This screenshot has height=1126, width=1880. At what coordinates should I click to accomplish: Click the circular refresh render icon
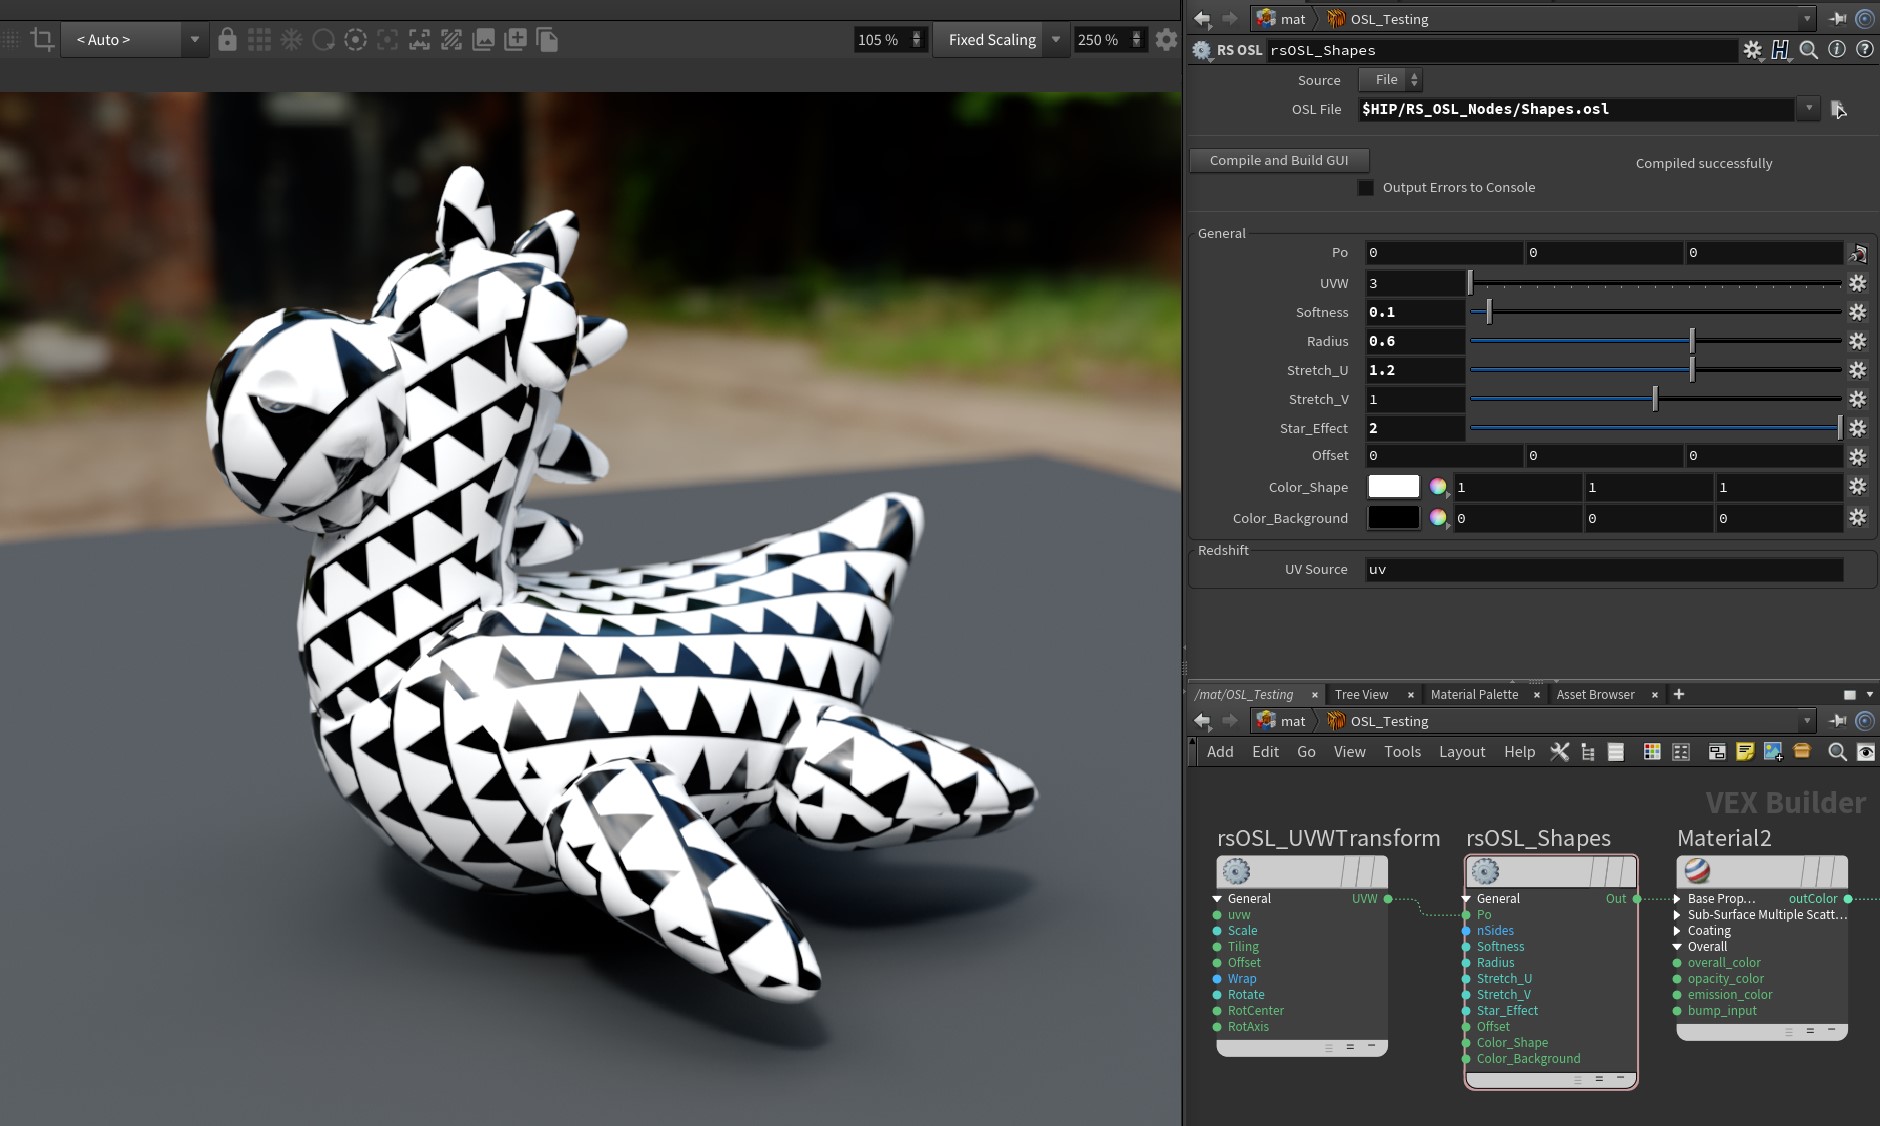[323, 40]
